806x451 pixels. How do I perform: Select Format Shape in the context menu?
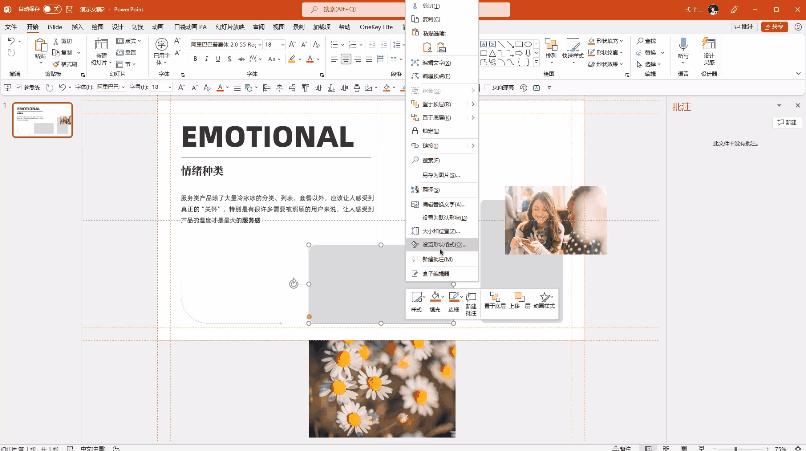(x=442, y=245)
